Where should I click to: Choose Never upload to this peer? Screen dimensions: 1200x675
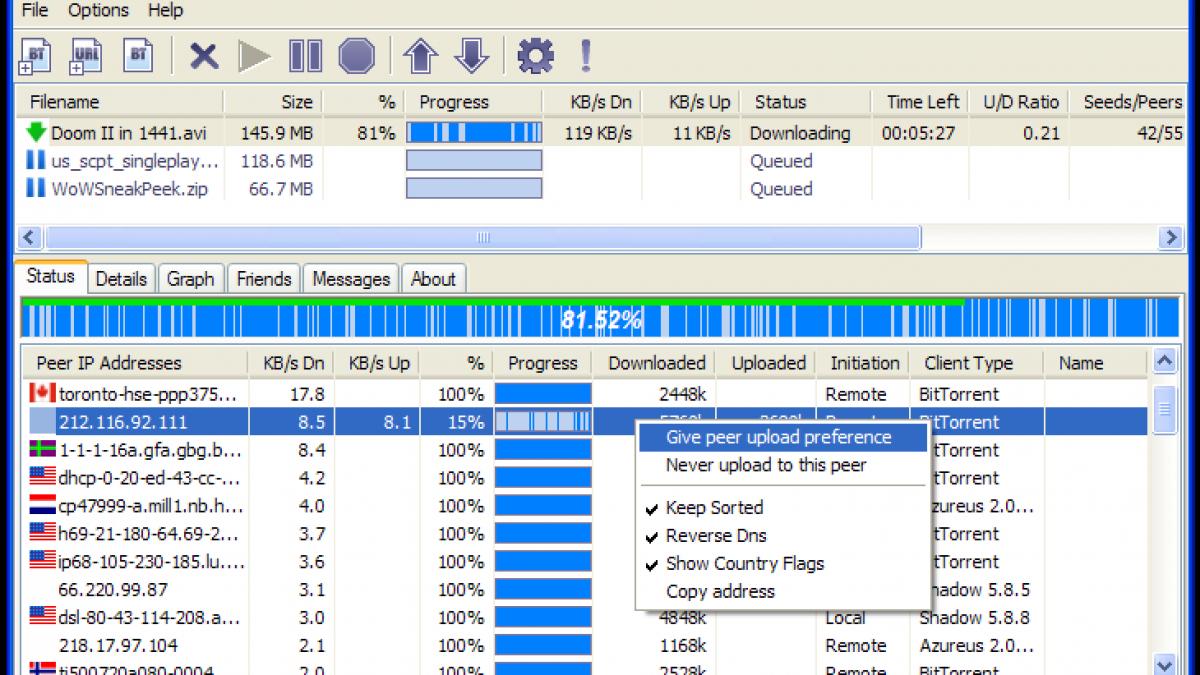click(766, 465)
